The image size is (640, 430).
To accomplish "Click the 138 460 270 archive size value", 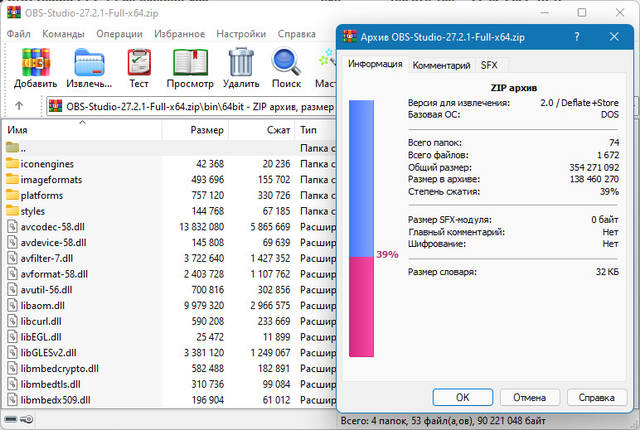I will pos(594,179).
